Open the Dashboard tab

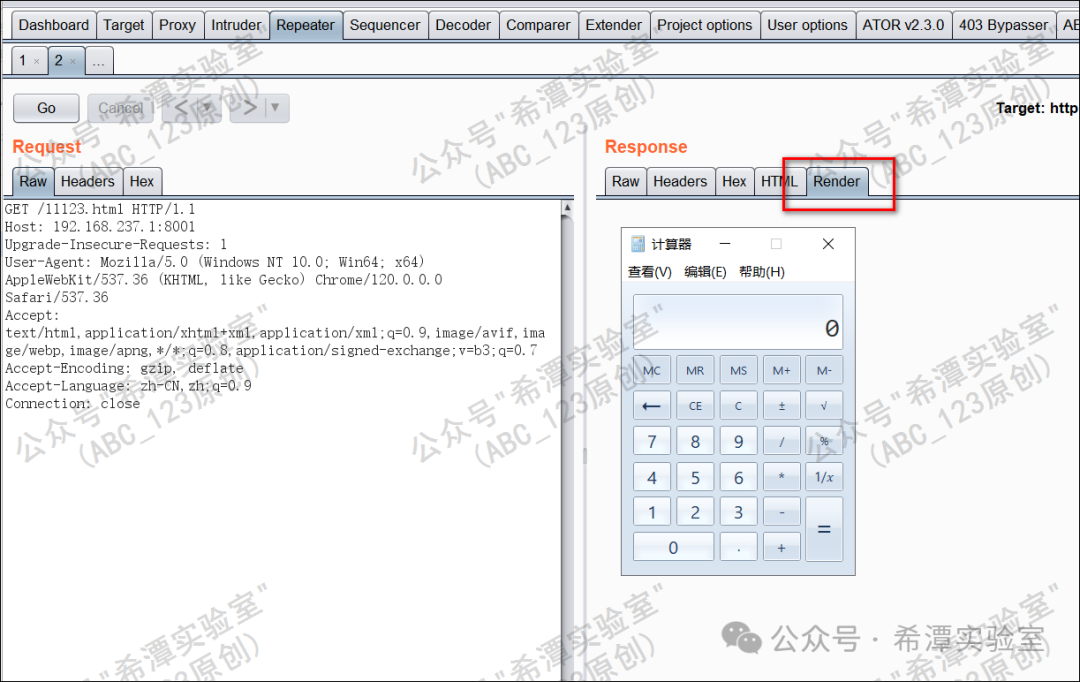pos(54,25)
